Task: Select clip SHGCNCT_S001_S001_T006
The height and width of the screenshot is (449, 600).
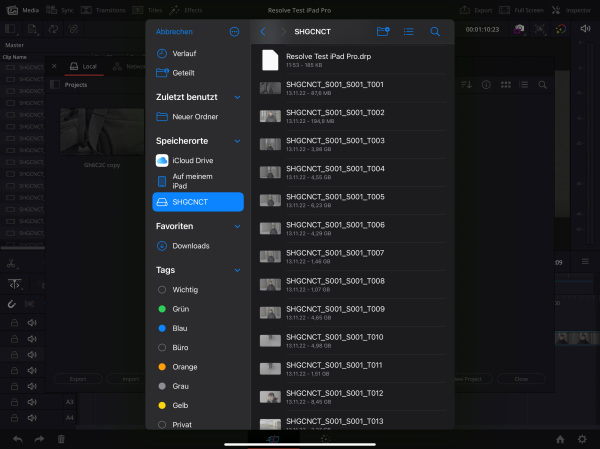Action: coord(352,229)
